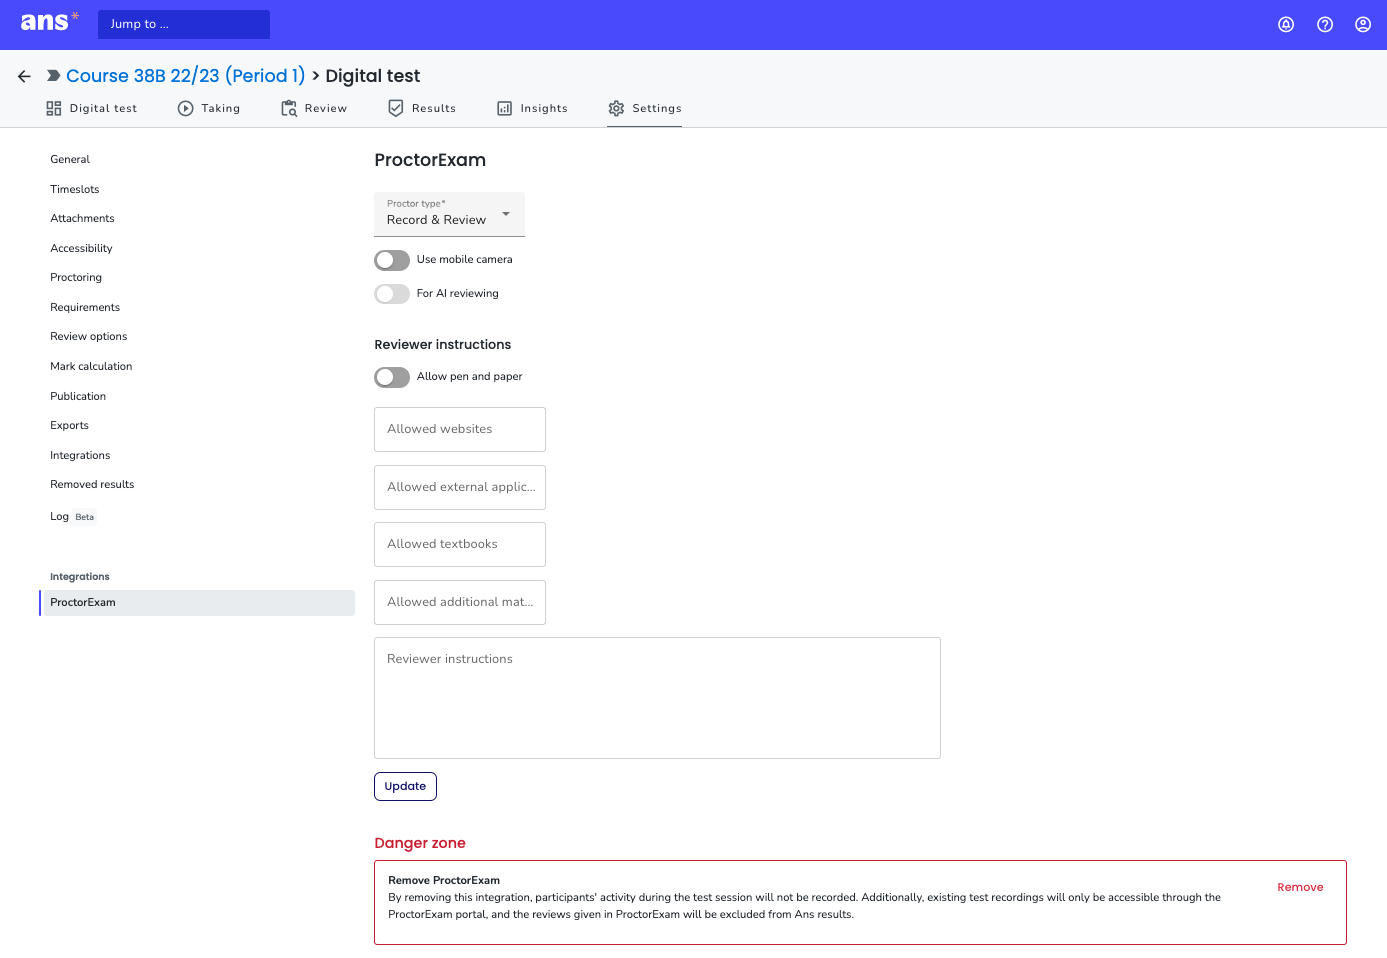
Task: Open the Digital test tab
Action: 92,108
